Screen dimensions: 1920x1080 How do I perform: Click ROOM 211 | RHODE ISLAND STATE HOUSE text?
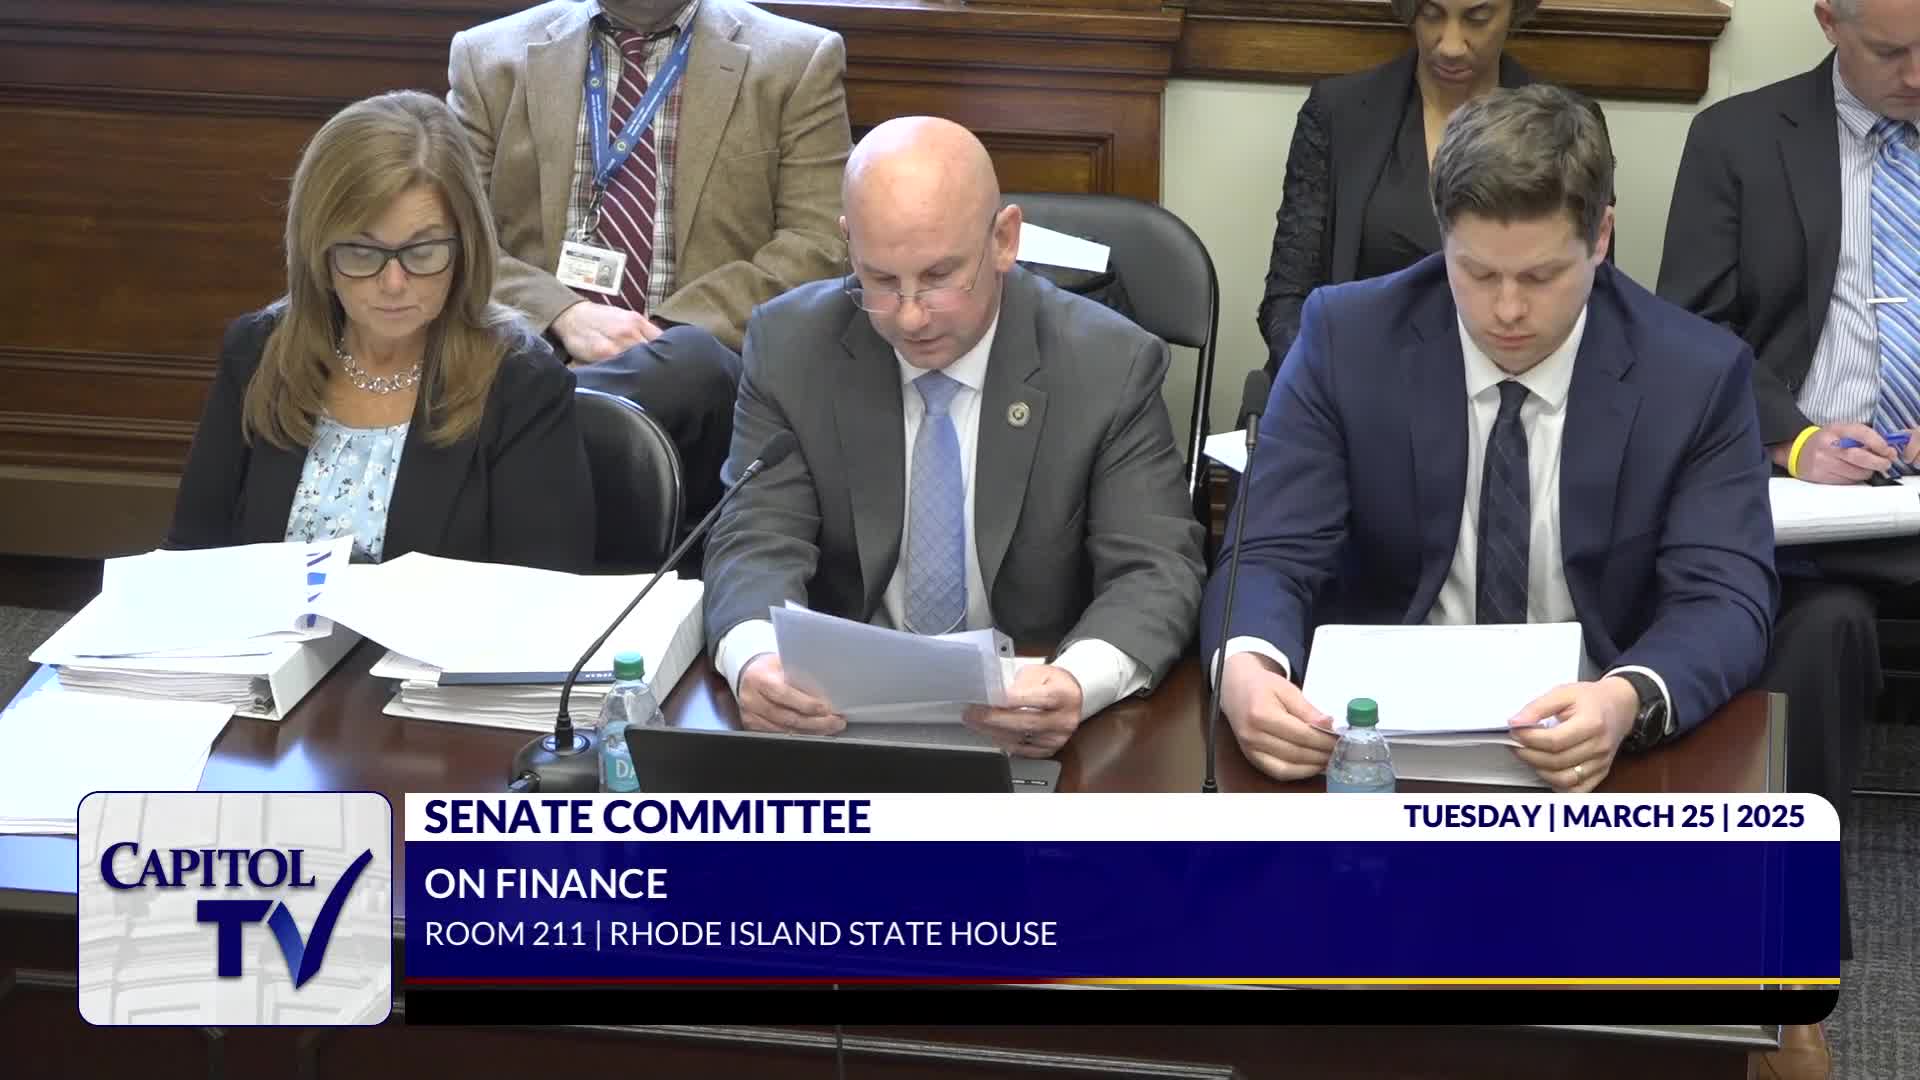click(740, 934)
